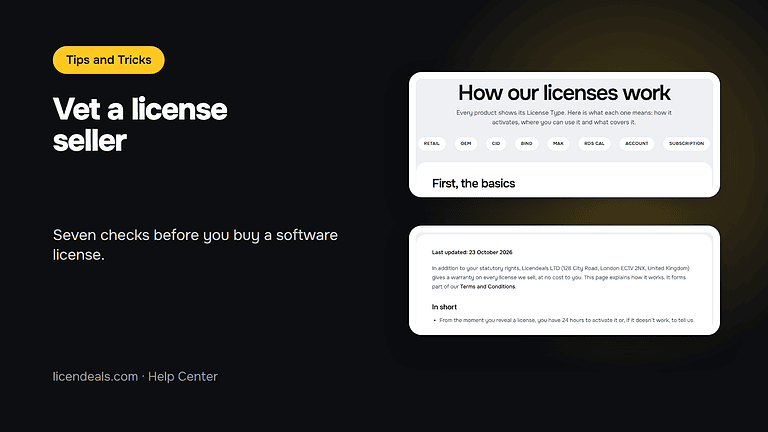Click the licendeals.com Help Center footer text
The height and width of the screenshot is (432, 768).
coord(135,376)
